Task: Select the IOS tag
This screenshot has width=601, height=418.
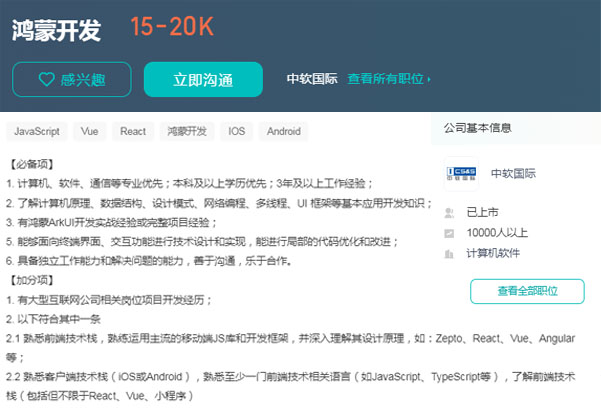Action: coord(236,131)
